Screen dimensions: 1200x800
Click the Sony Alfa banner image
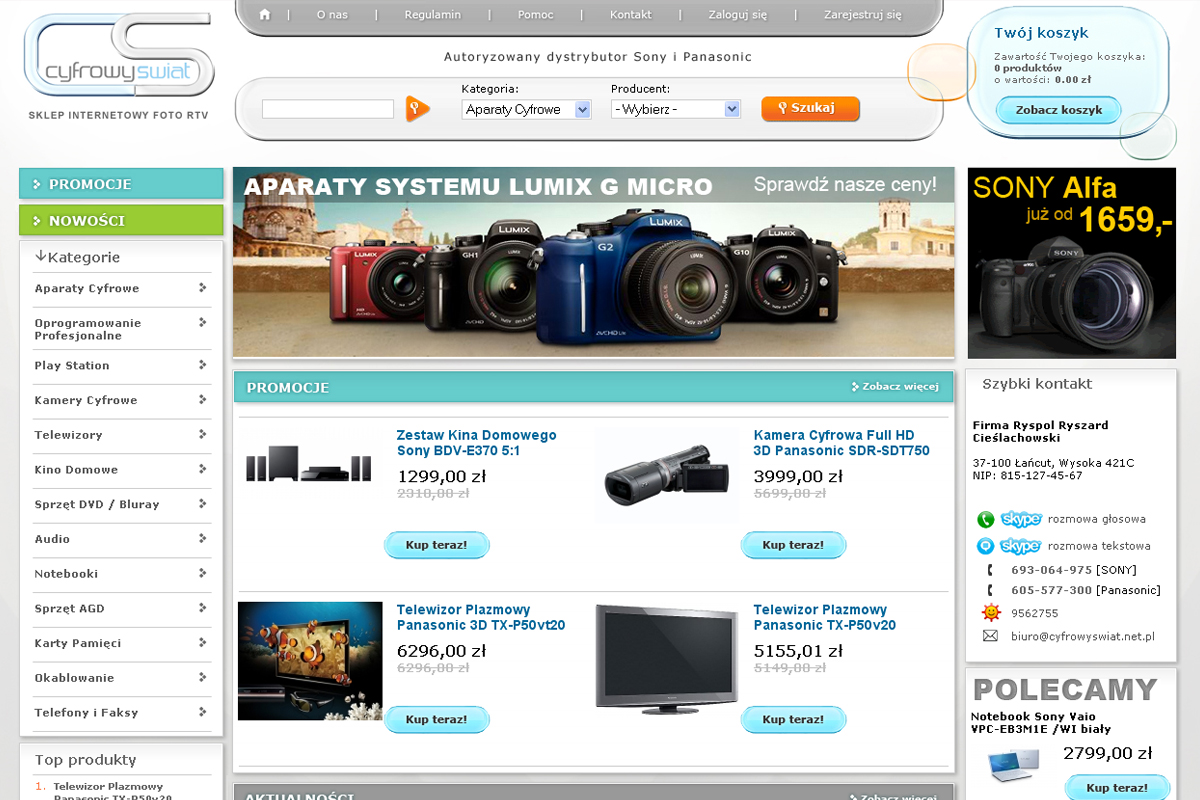(x=1071, y=263)
